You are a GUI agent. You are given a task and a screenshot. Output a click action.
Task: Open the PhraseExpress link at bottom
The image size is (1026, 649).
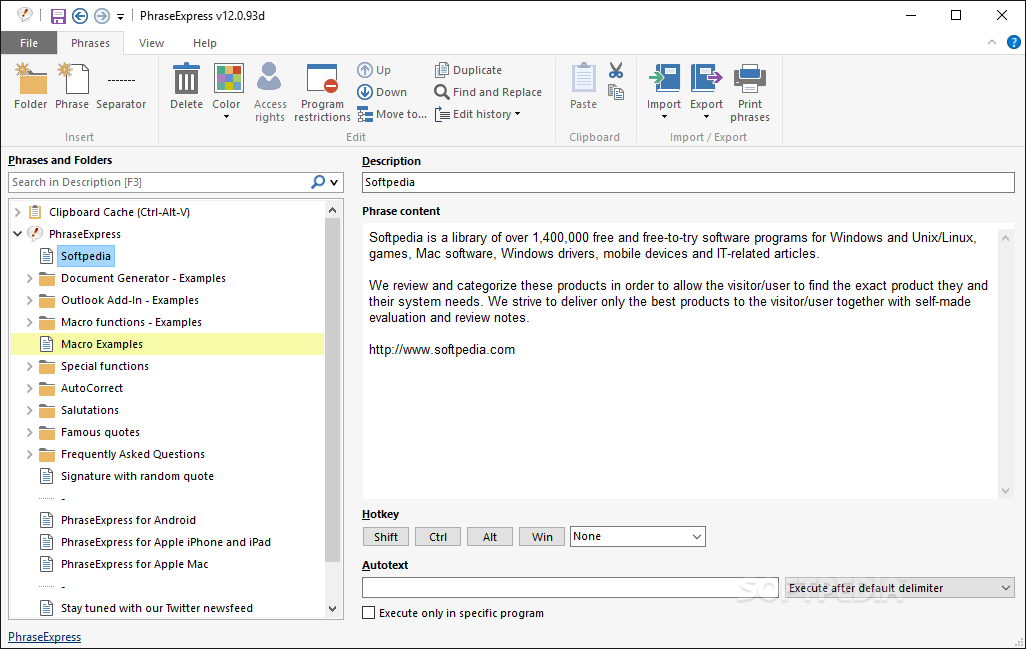point(44,637)
